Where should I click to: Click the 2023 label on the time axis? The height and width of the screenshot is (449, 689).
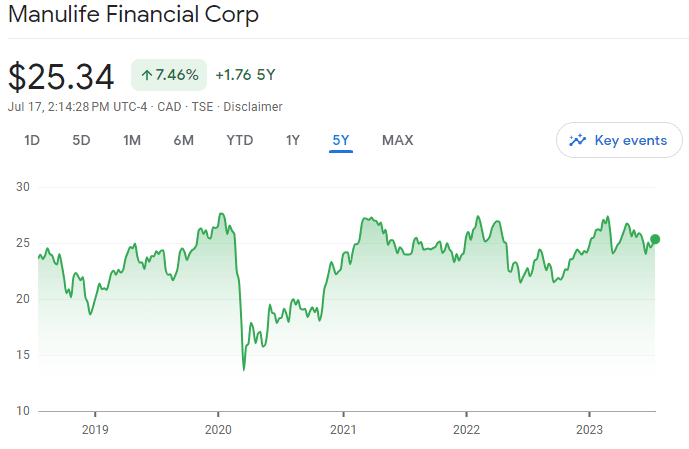click(589, 427)
